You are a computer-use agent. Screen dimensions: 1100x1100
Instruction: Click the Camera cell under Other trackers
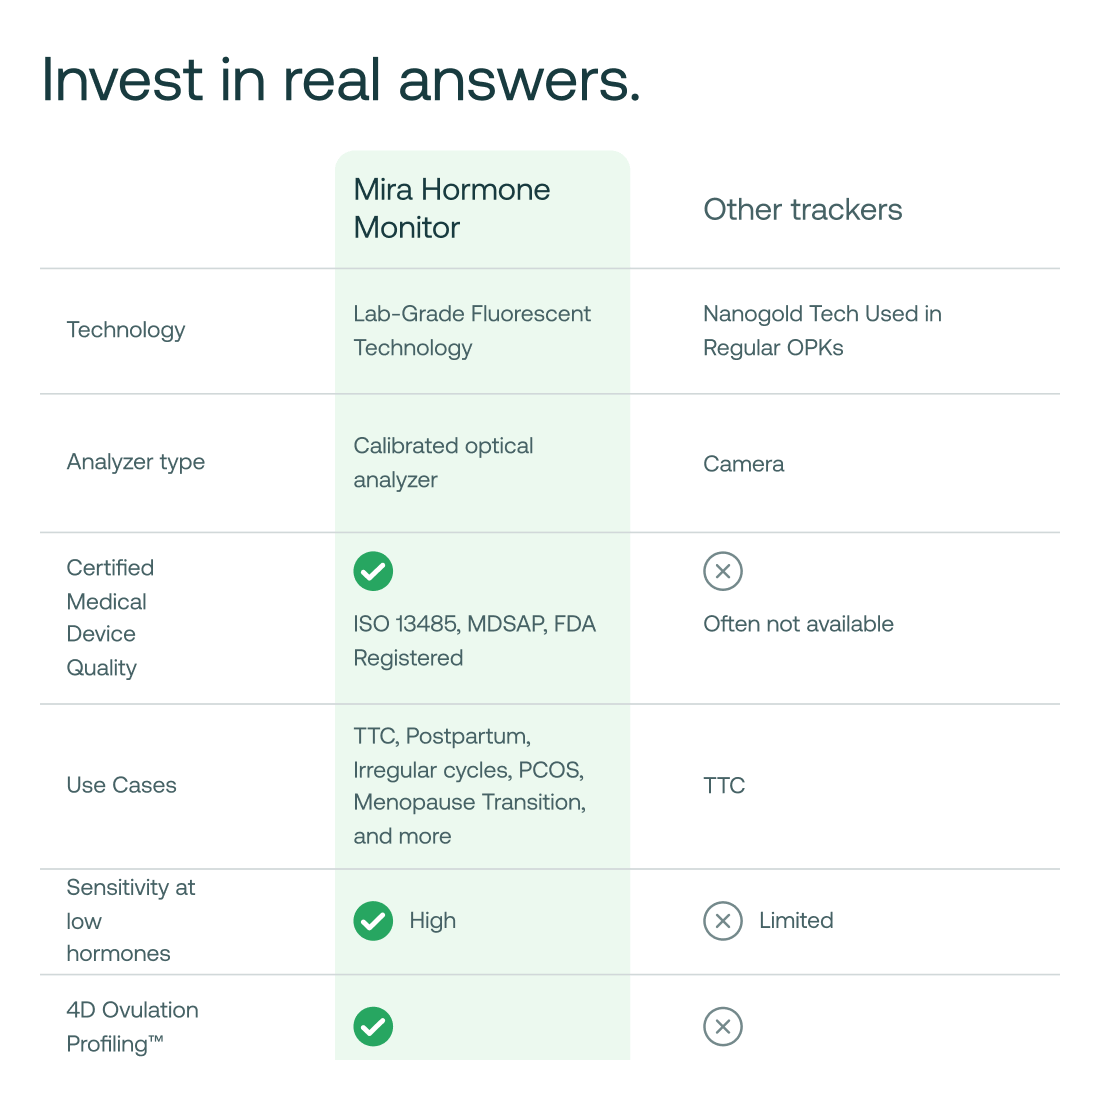(744, 464)
